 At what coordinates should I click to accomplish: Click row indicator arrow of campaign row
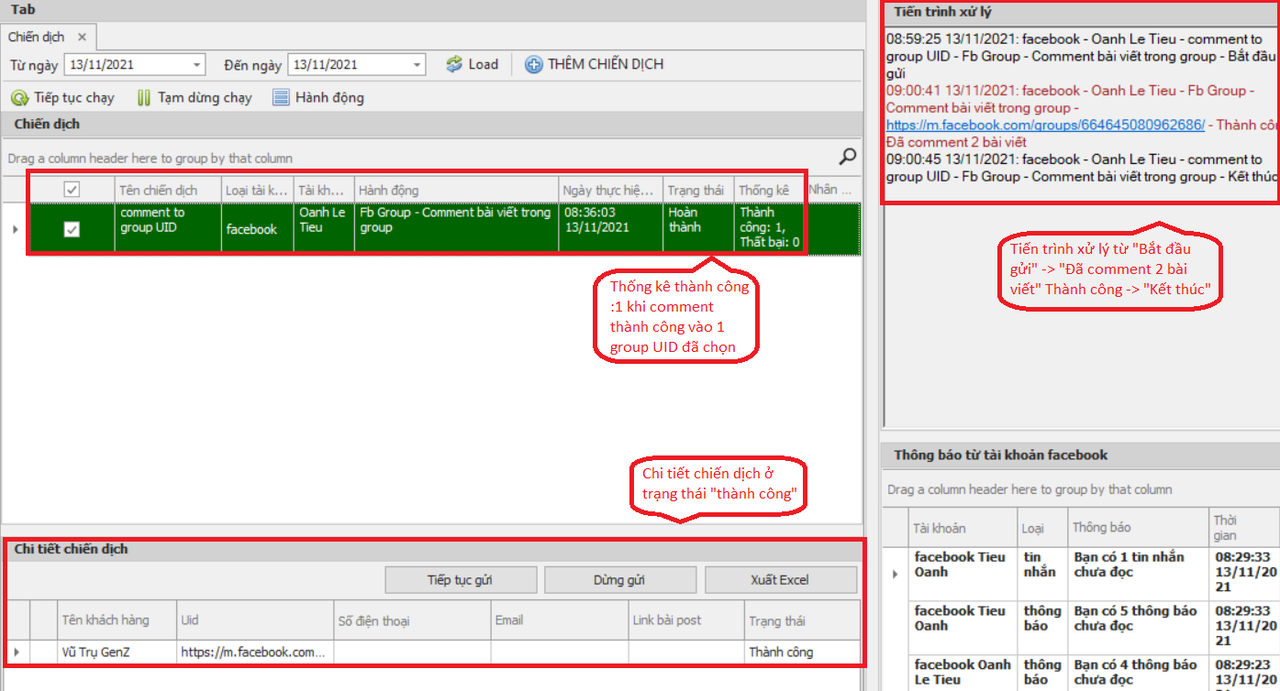tap(14, 229)
